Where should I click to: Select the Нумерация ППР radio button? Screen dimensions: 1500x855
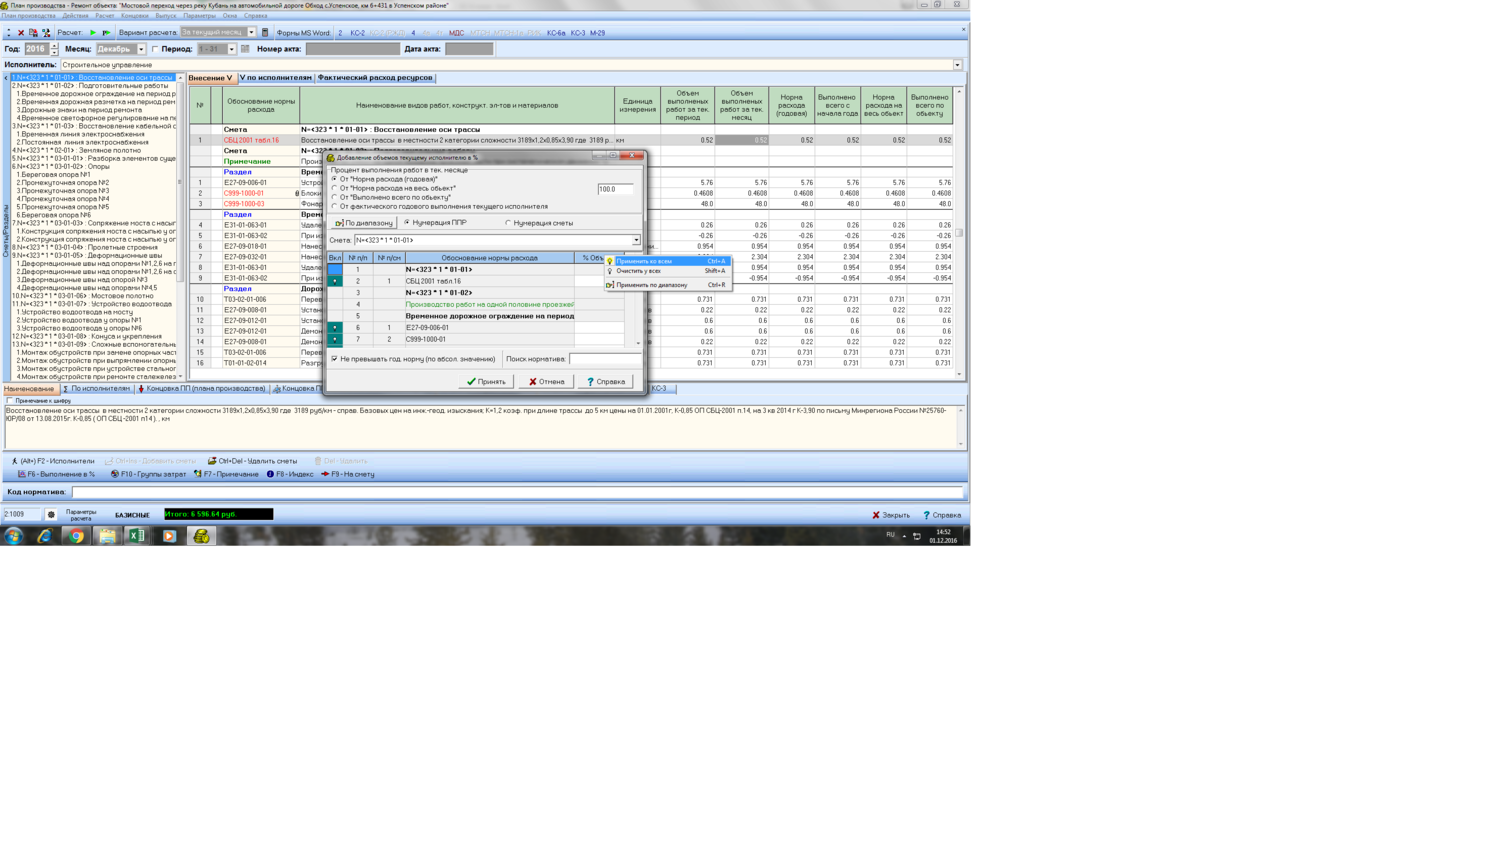(407, 222)
